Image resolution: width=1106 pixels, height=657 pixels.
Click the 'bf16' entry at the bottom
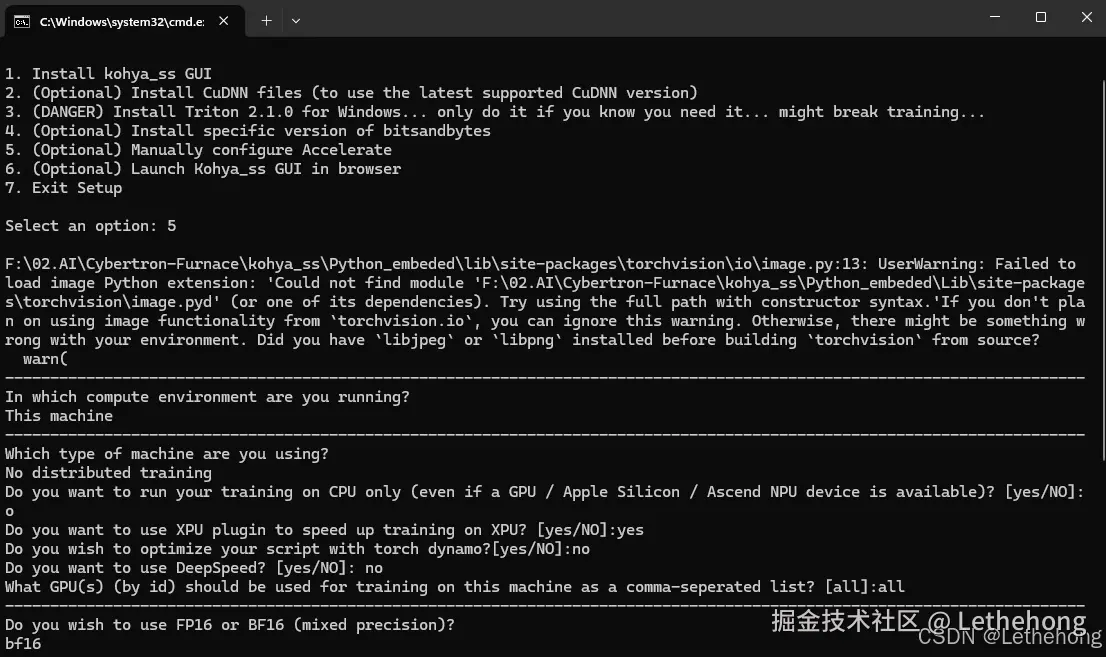click(x=23, y=644)
